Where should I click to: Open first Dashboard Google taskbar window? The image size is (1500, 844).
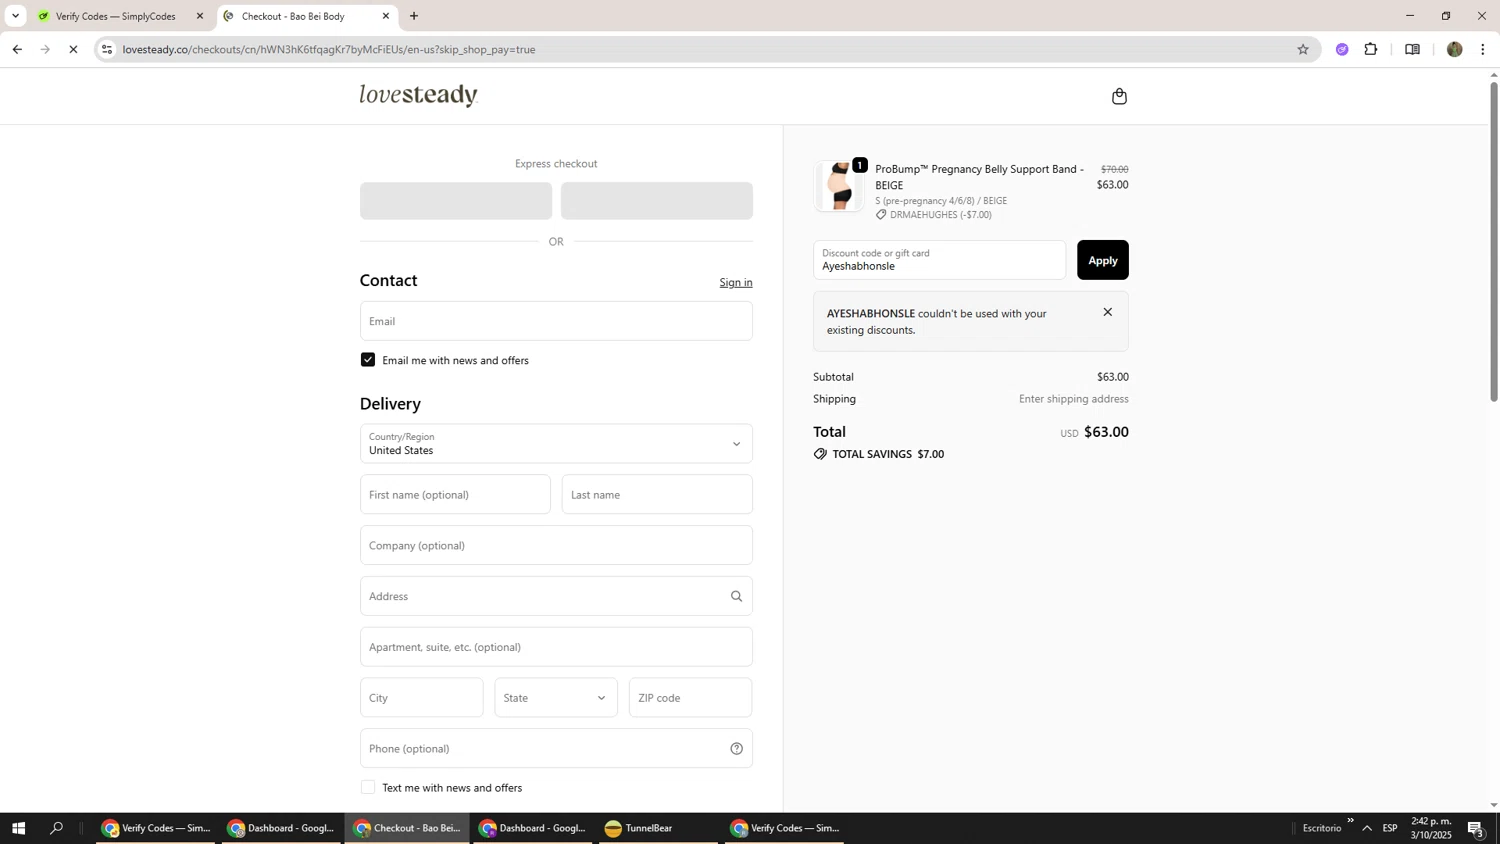(x=282, y=828)
